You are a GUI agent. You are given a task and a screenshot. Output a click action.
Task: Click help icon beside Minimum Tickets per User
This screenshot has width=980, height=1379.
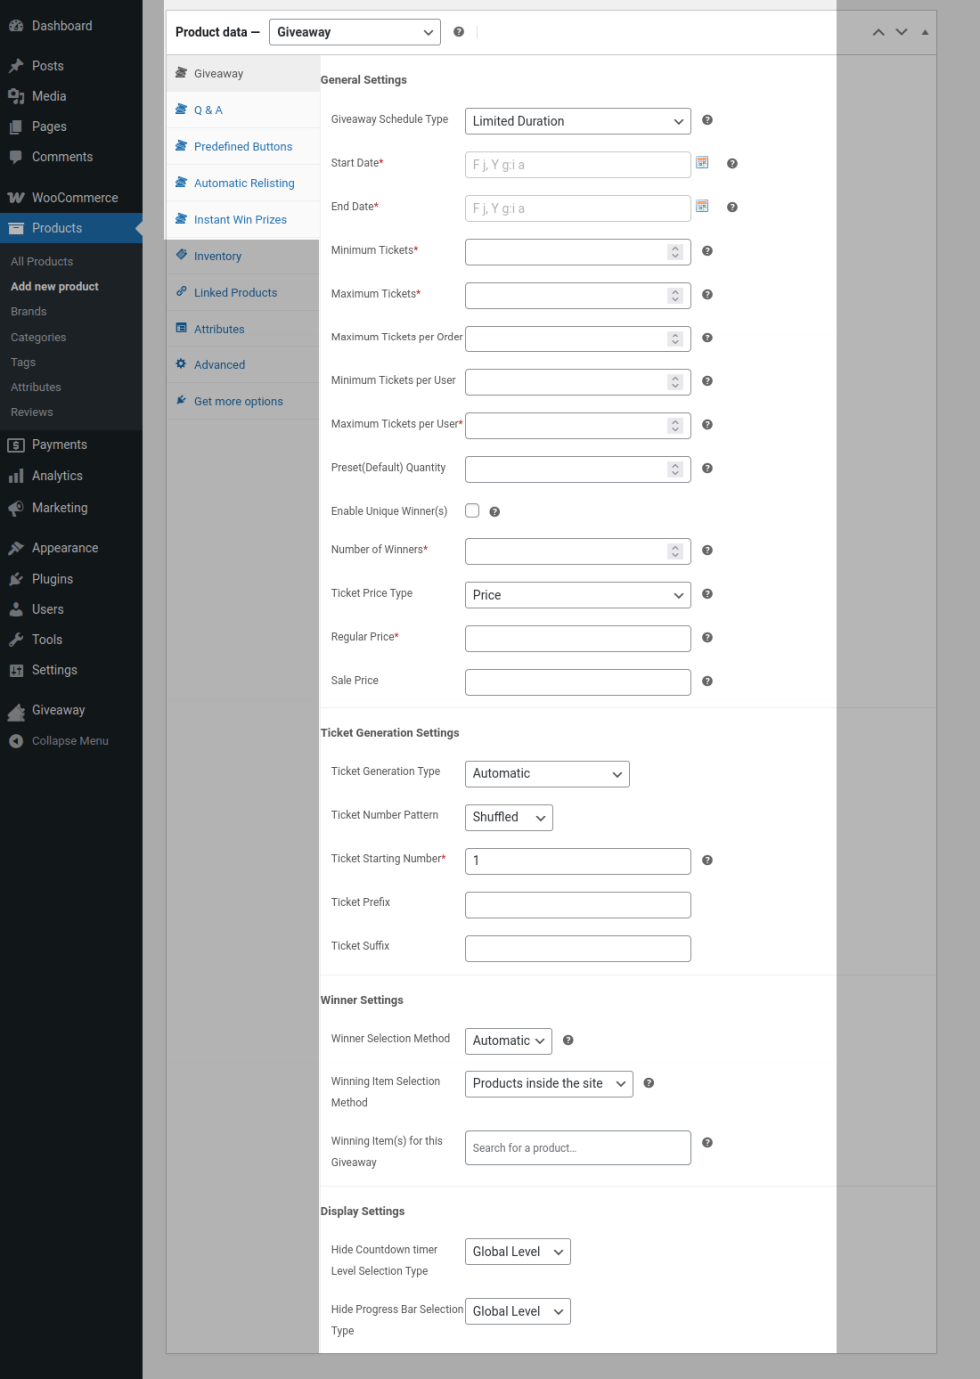[x=707, y=381]
